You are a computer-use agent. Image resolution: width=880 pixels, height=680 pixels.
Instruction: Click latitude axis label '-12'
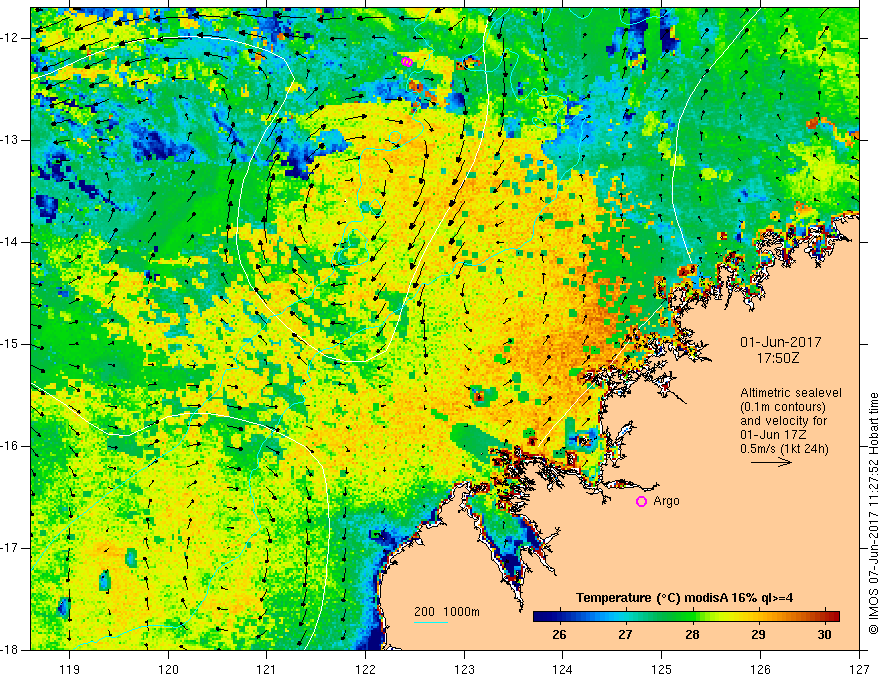click(x=11, y=38)
